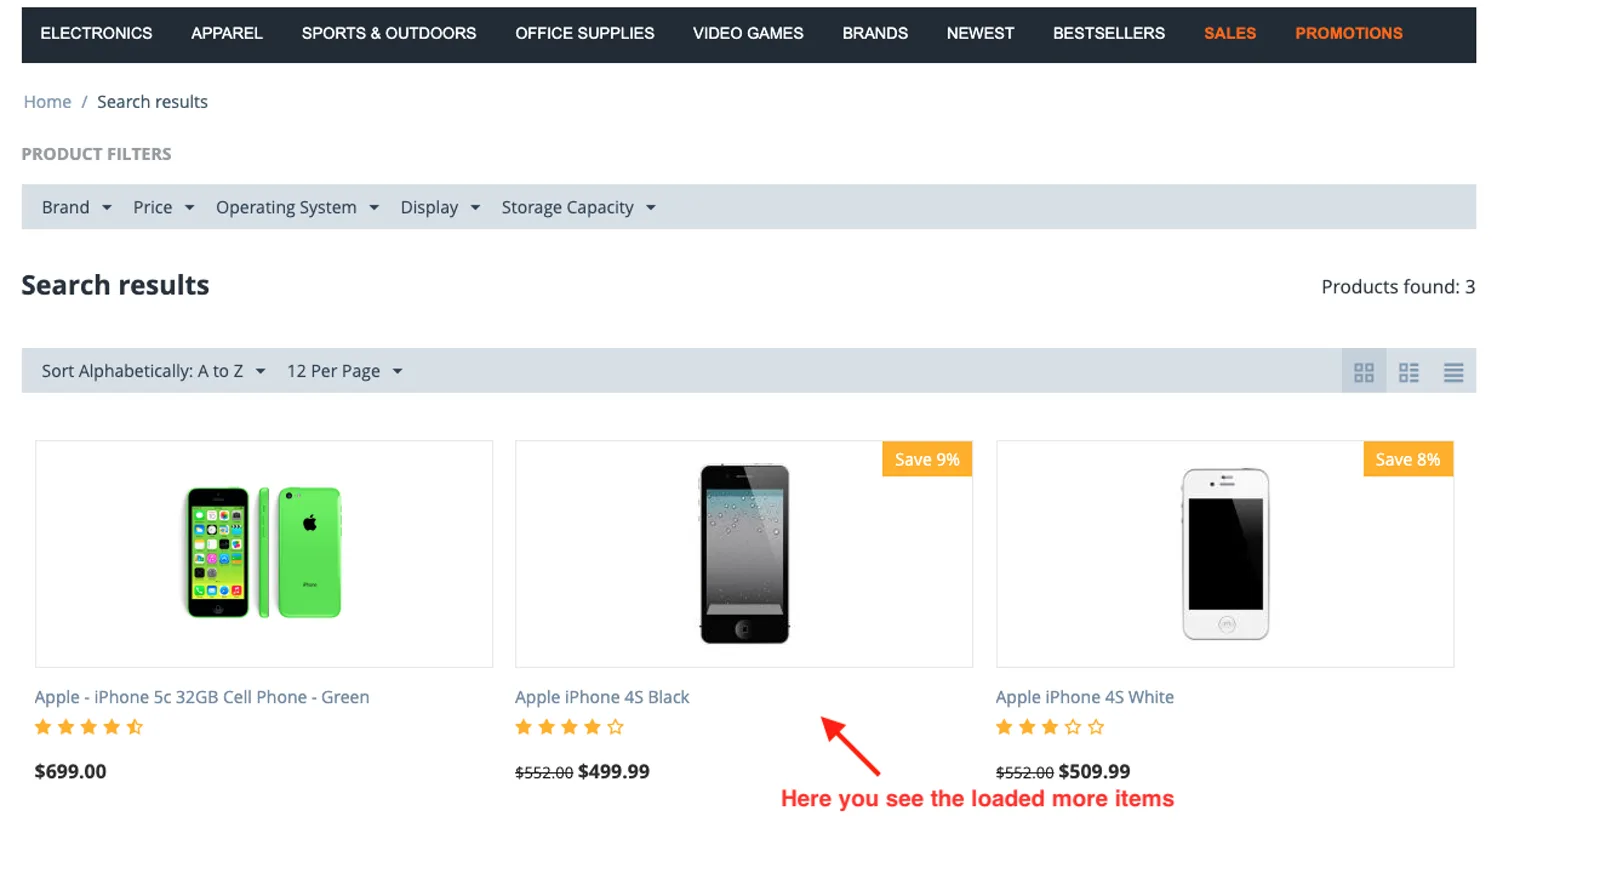Expand the Price filter dropdown
The height and width of the screenshot is (879, 1600).
pyautogui.click(x=164, y=207)
